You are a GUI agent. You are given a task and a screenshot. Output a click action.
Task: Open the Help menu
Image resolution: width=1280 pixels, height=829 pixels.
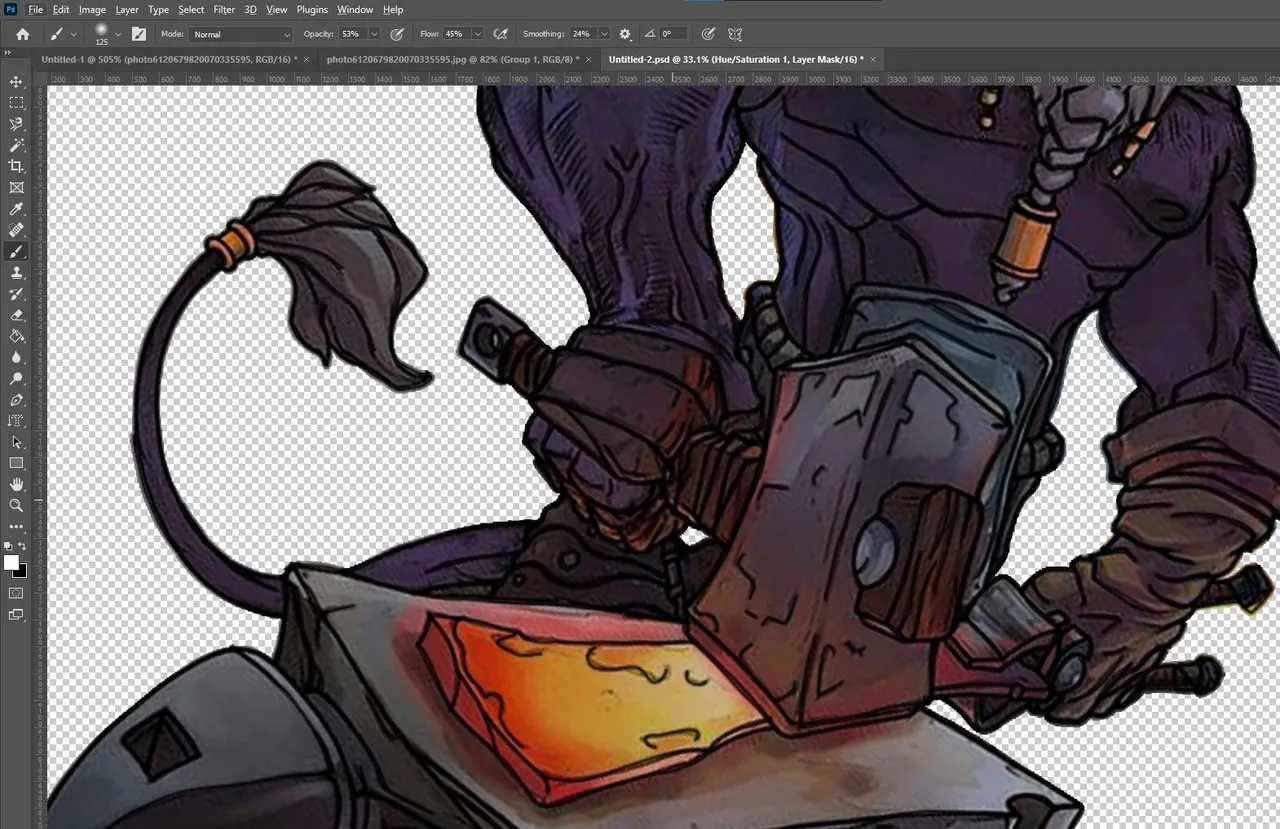click(x=393, y=9)
